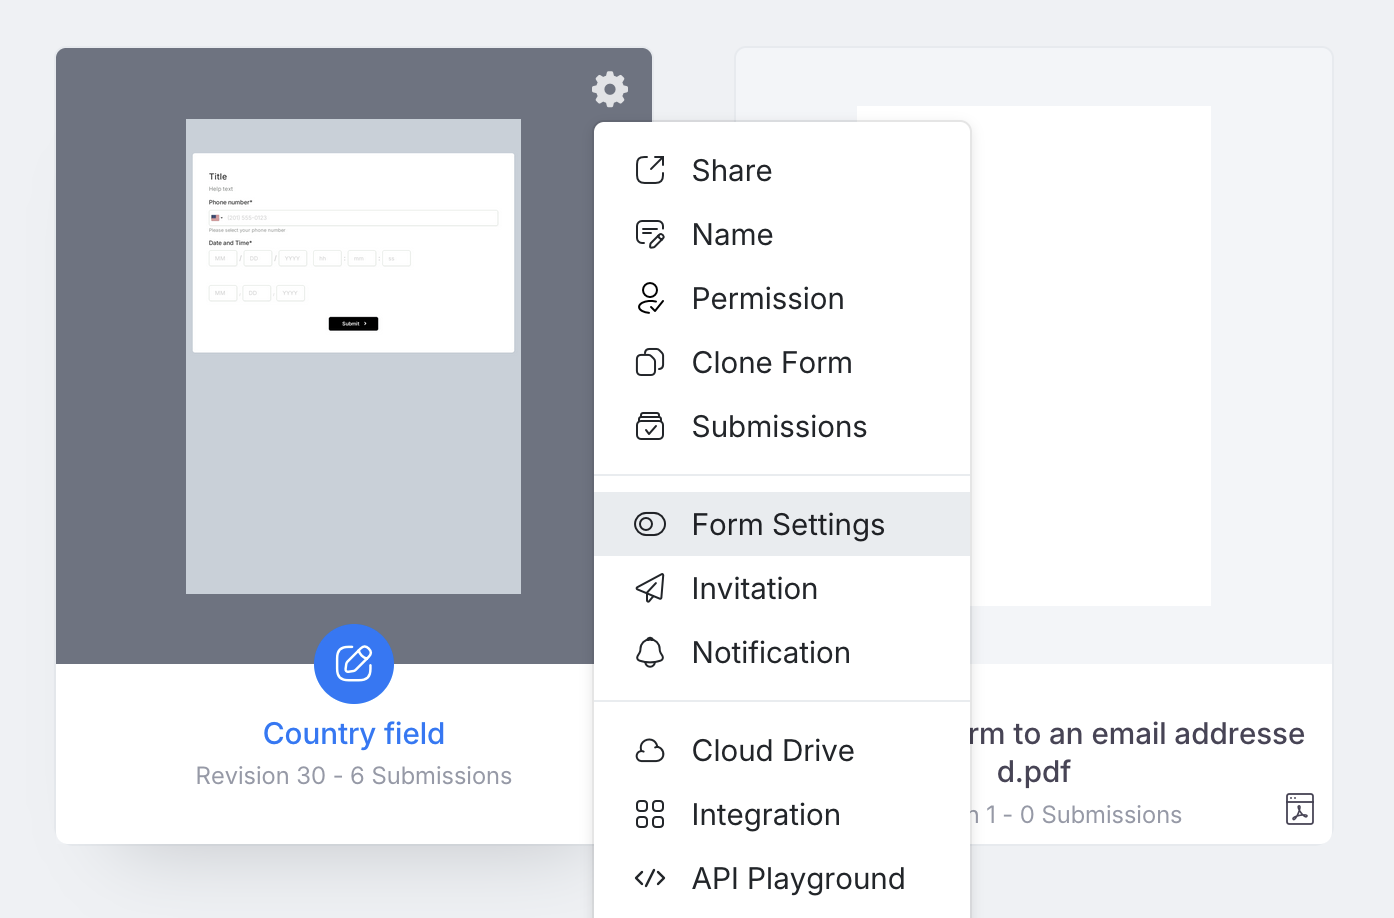Image resolution: width=1394 pixels, height=918 pixels.
Task: Open Submissions from the menu
Action: (779, 427)
